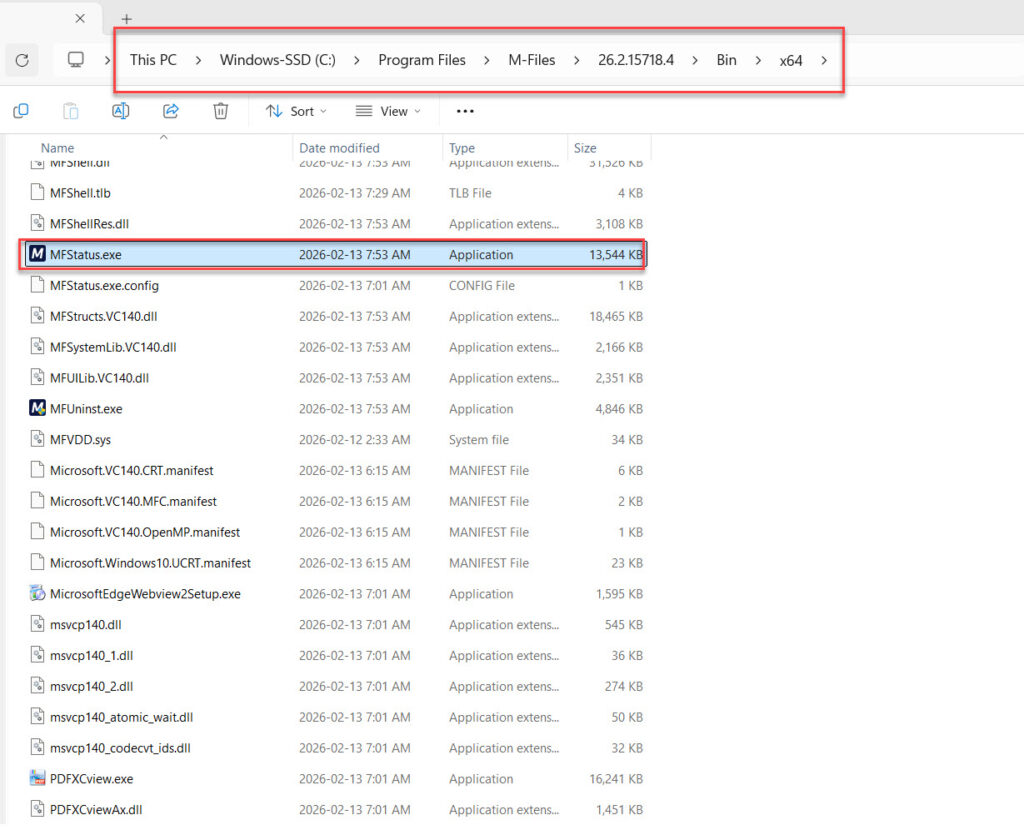Navigate to M-Files in the breadcrumb
1024x830 pixels.
[x=531, y=60]
